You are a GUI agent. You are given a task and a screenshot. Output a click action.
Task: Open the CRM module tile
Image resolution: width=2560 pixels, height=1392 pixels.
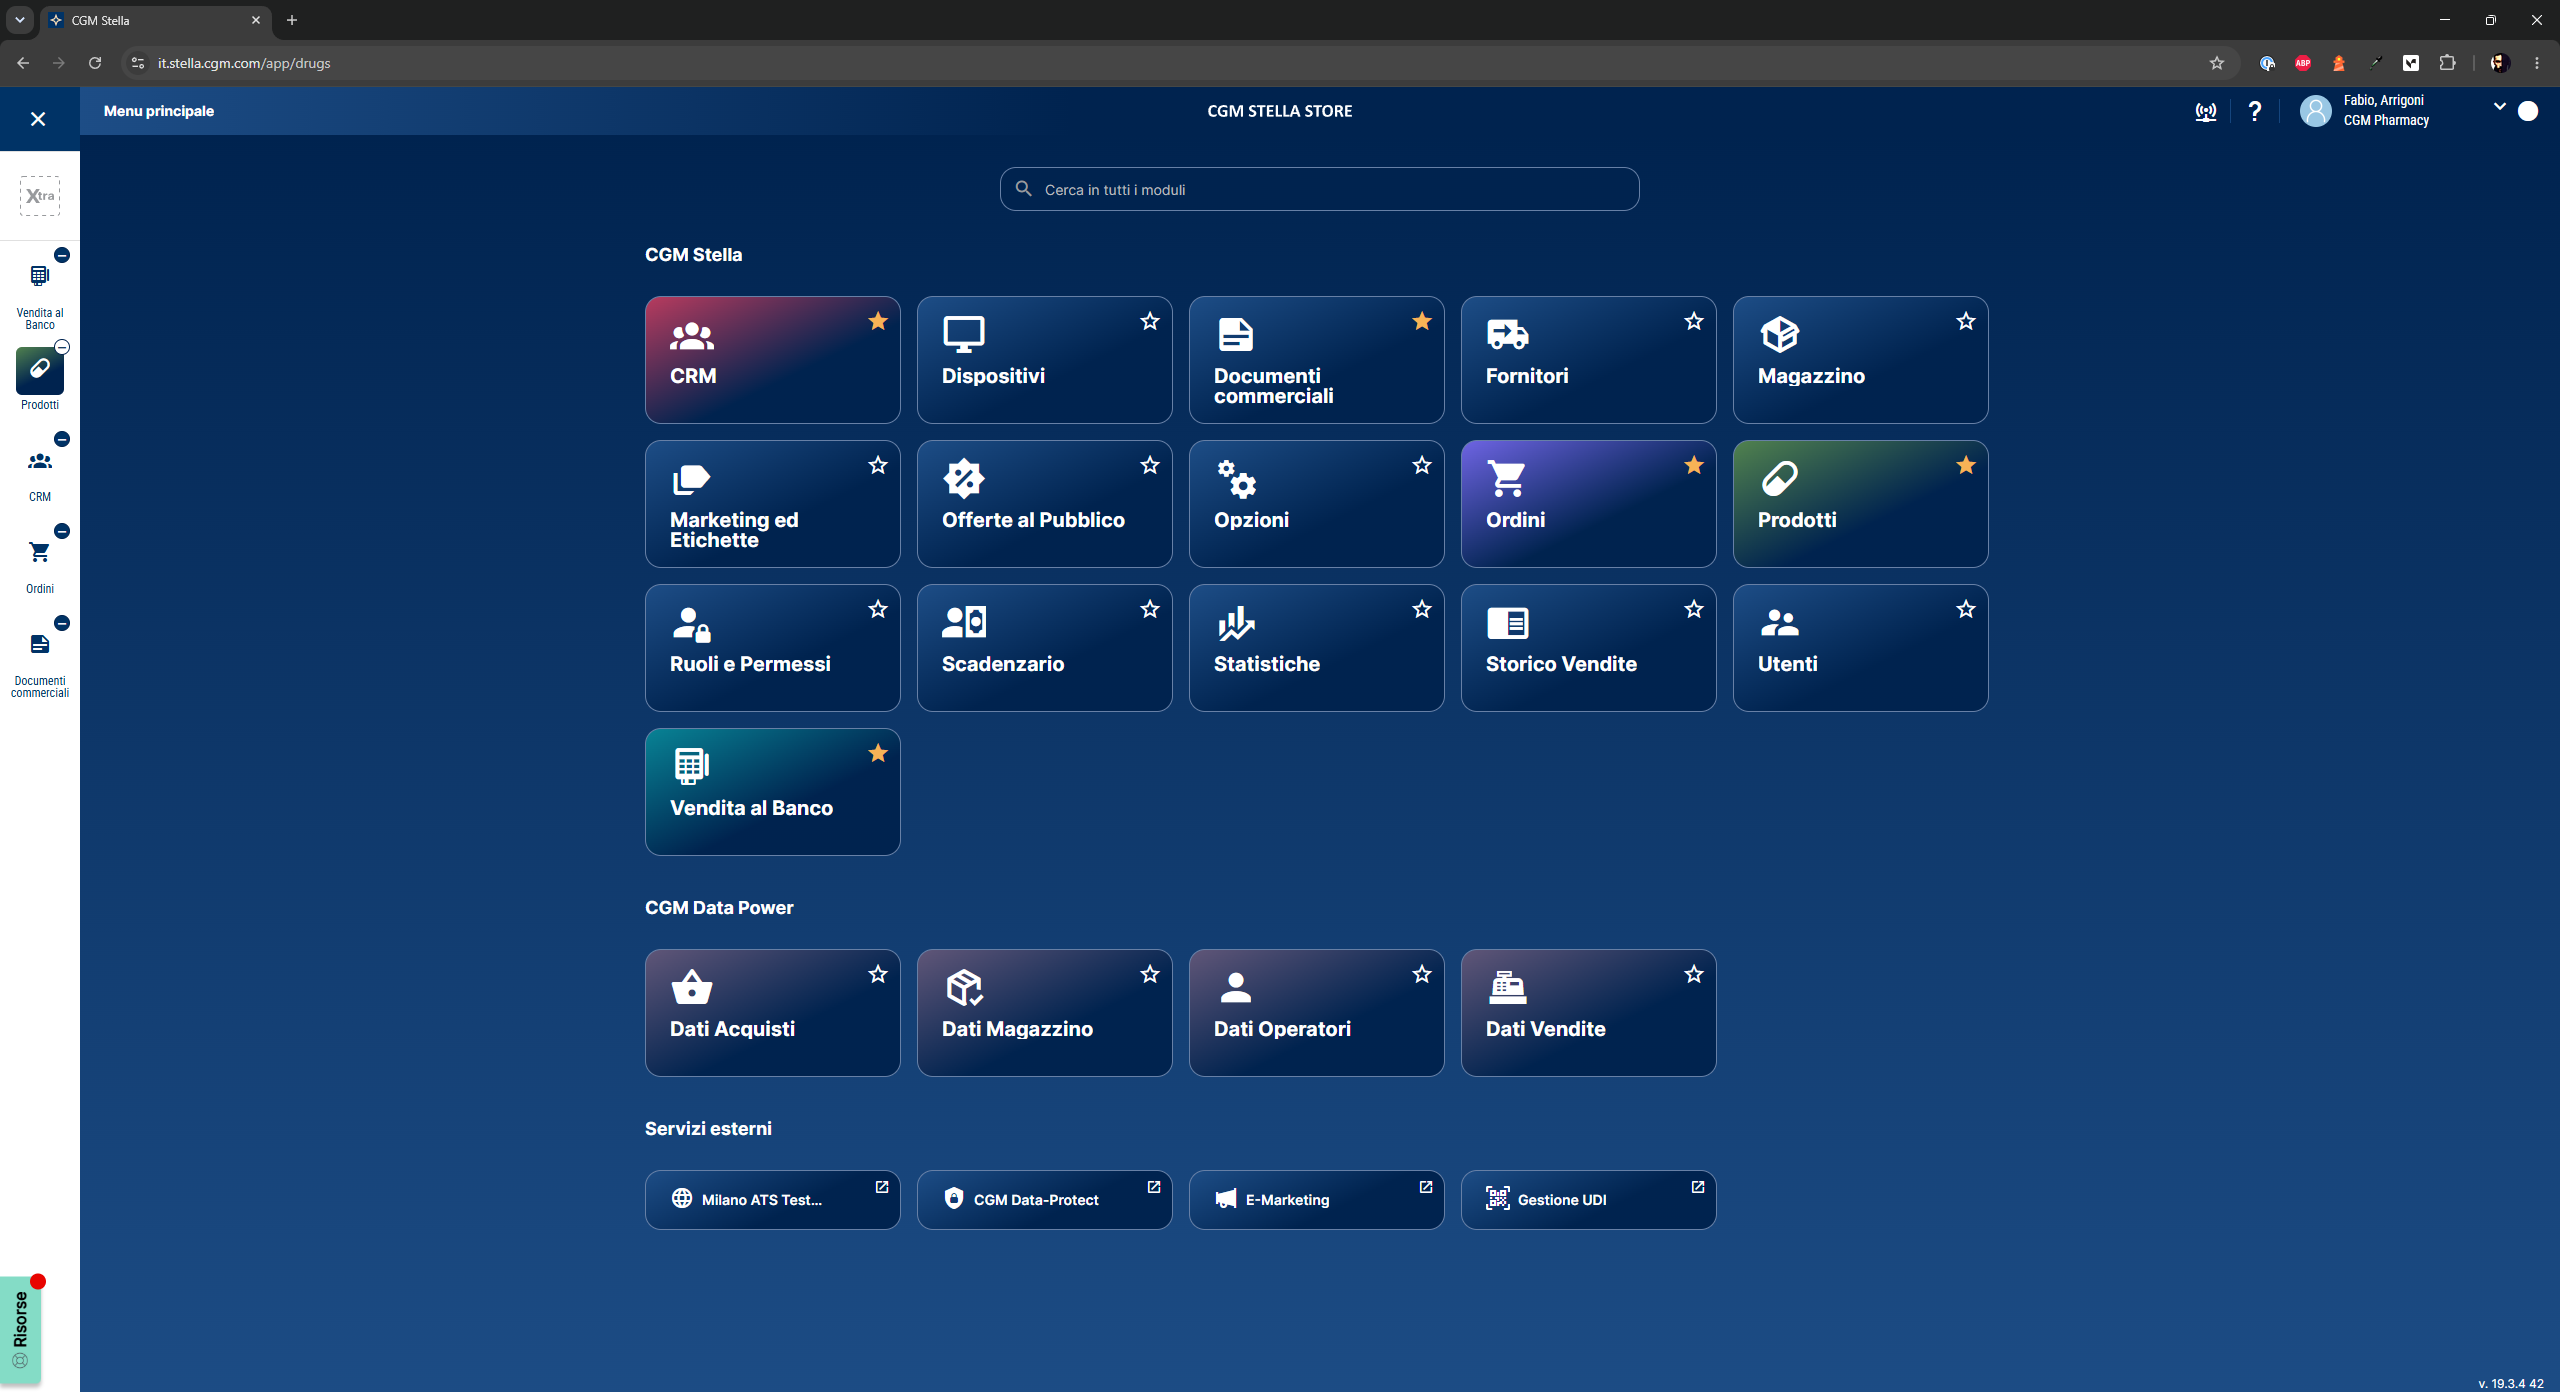coord(772,359)
